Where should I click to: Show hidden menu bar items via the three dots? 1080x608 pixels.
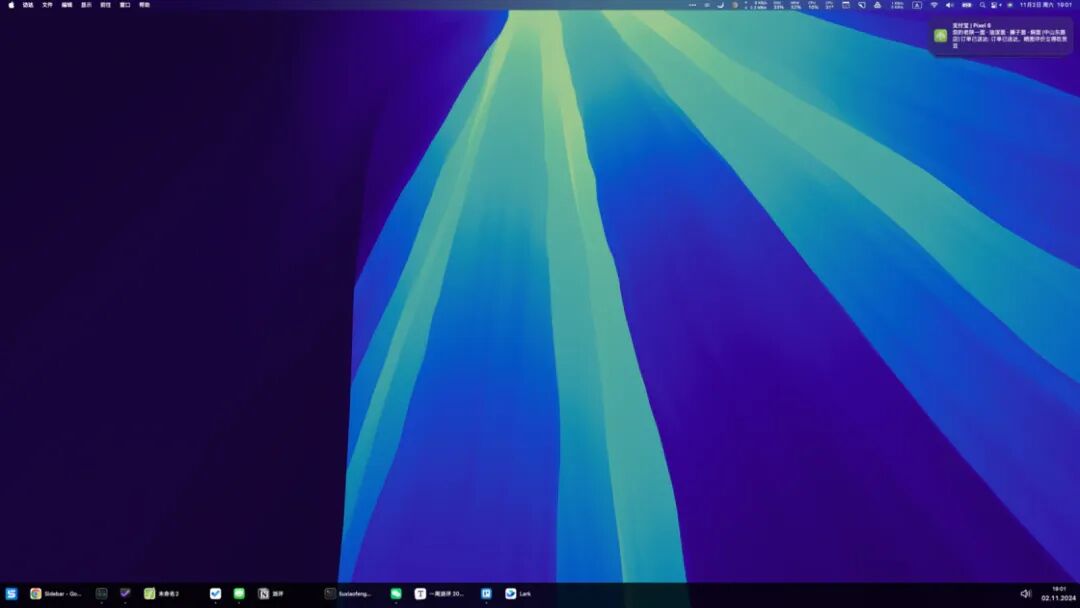[x=692, y=5]
